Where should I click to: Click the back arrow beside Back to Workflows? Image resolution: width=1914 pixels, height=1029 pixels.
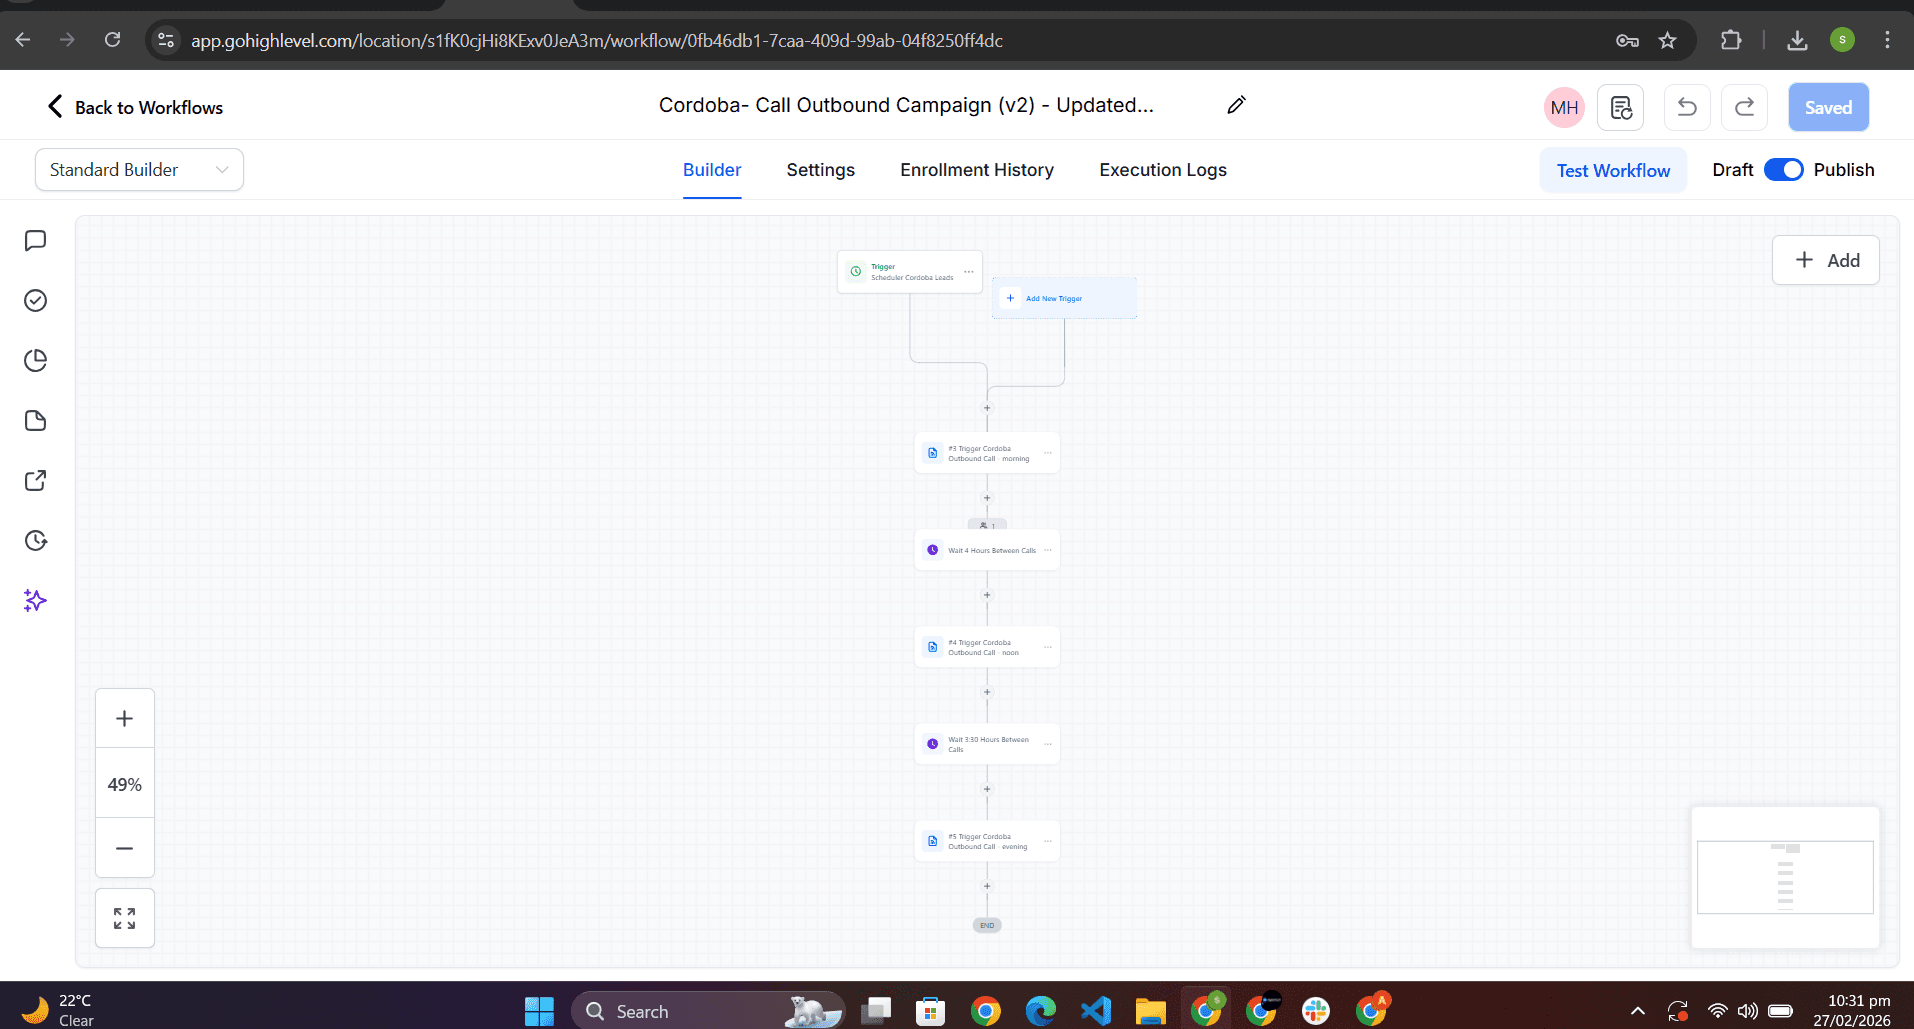click(55, 107)
